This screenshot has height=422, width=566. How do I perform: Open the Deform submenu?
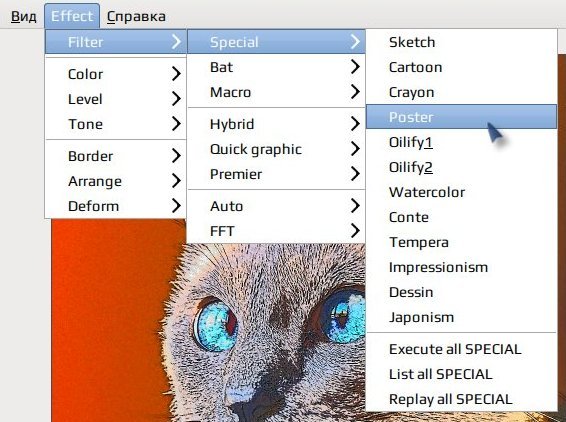coord(116,206)
